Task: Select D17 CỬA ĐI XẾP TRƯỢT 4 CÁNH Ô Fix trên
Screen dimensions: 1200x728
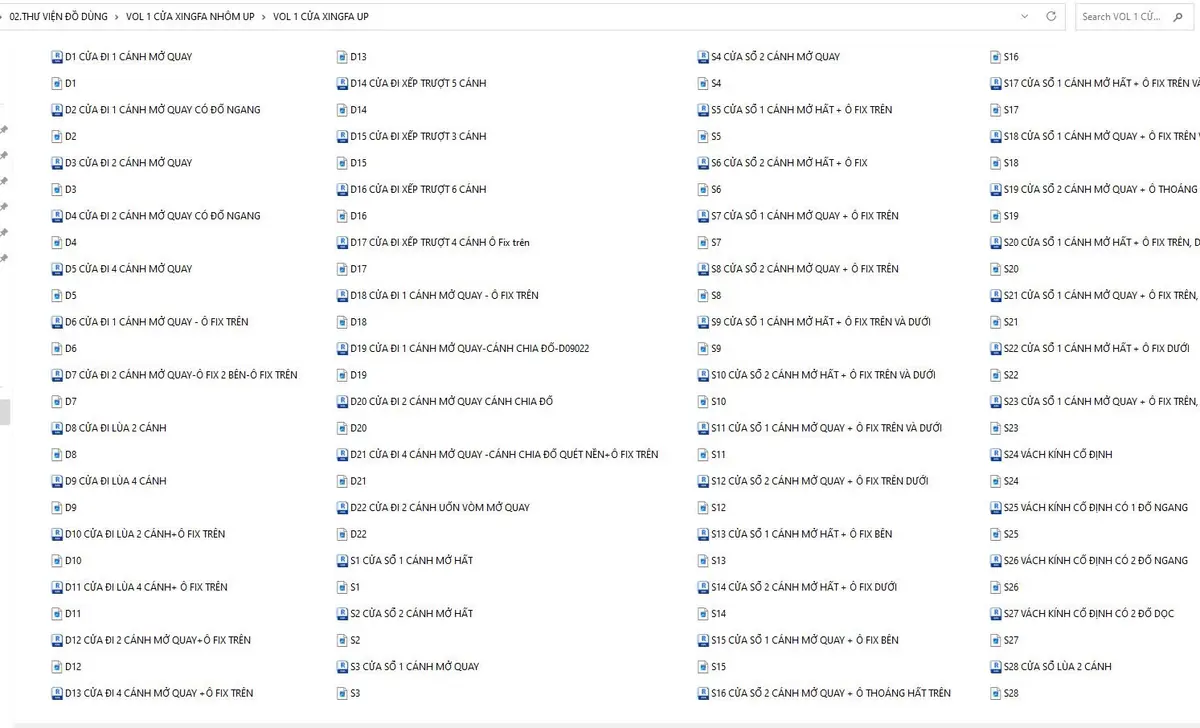Action: pos(434,242)
